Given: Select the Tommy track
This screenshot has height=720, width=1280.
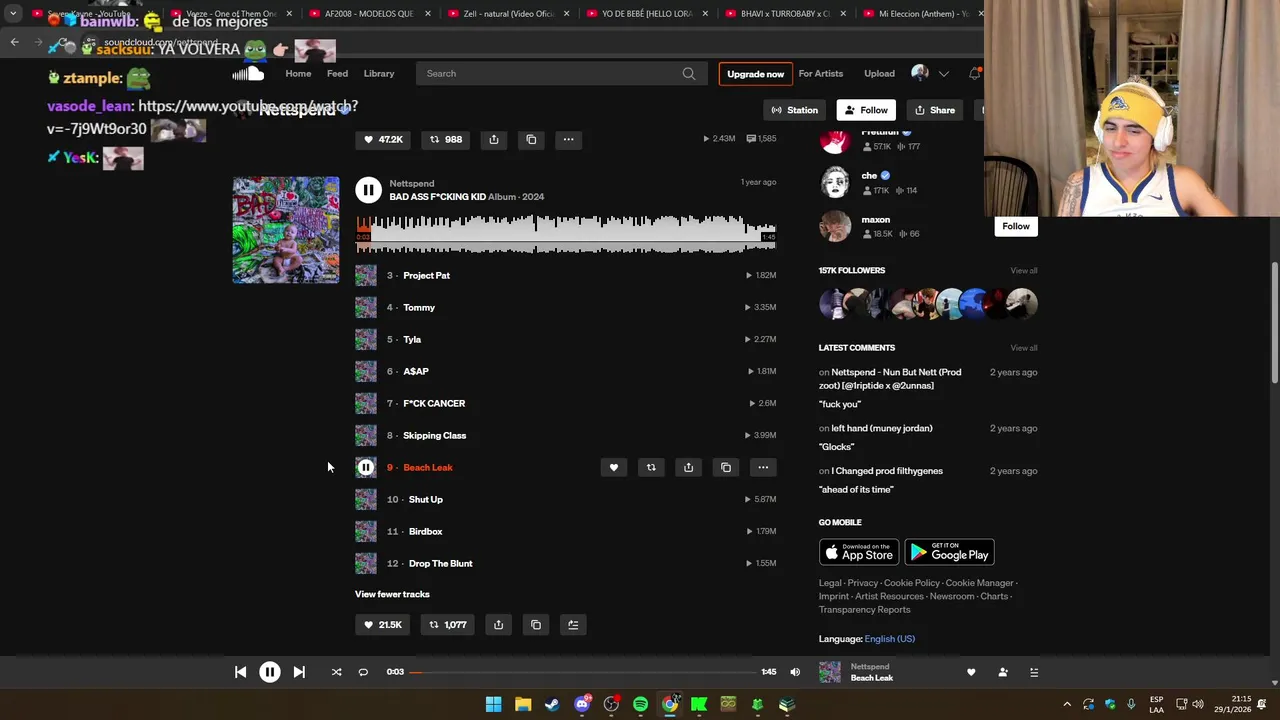Looking at the screenshot, I should (x=419, y=307).
